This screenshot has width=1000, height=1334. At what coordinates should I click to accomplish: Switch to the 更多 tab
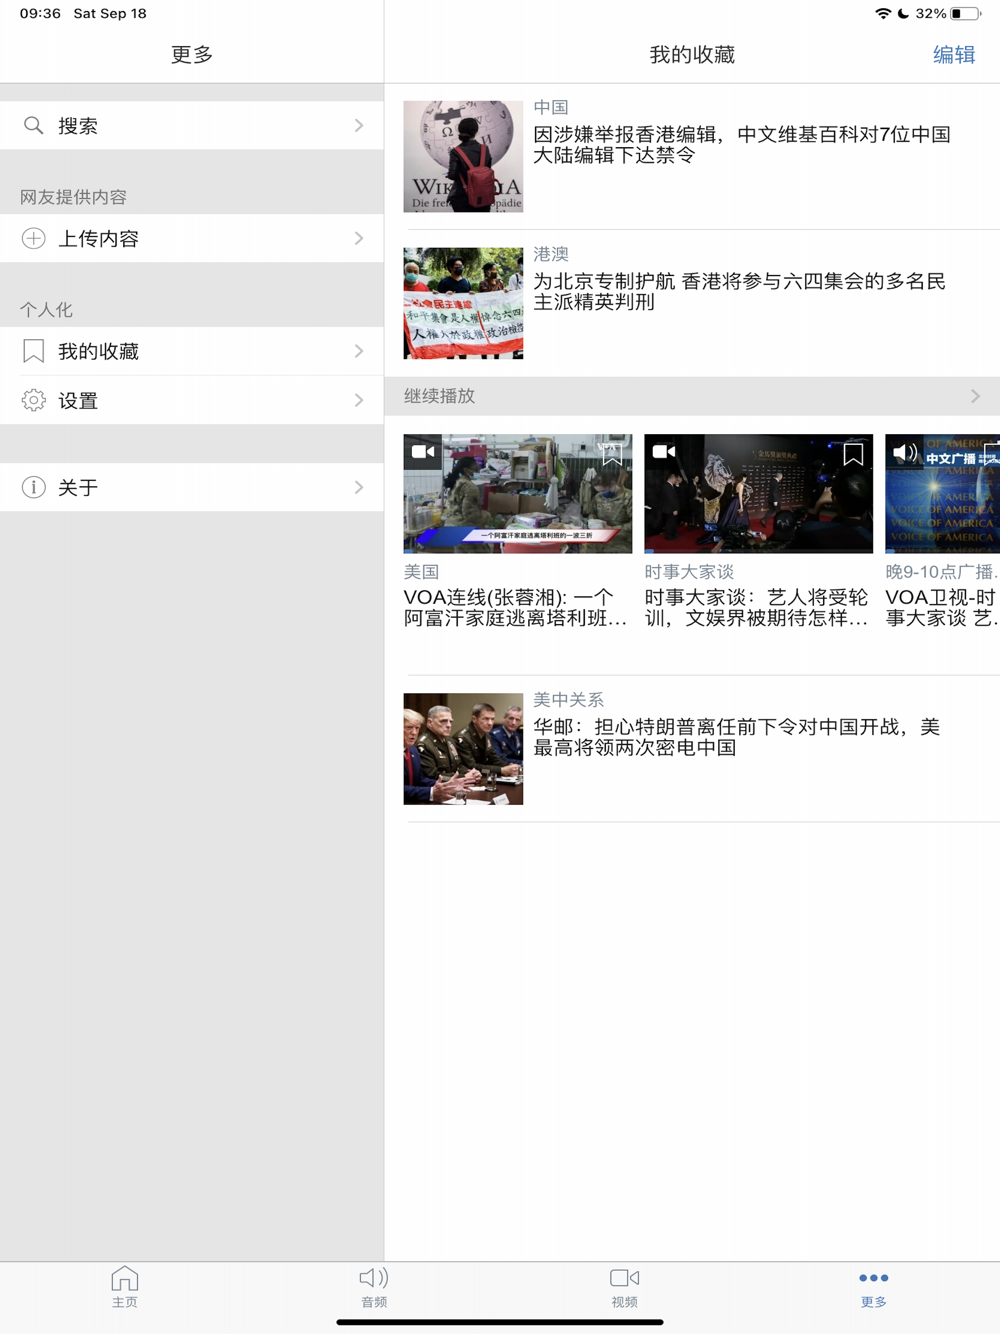873,1287
